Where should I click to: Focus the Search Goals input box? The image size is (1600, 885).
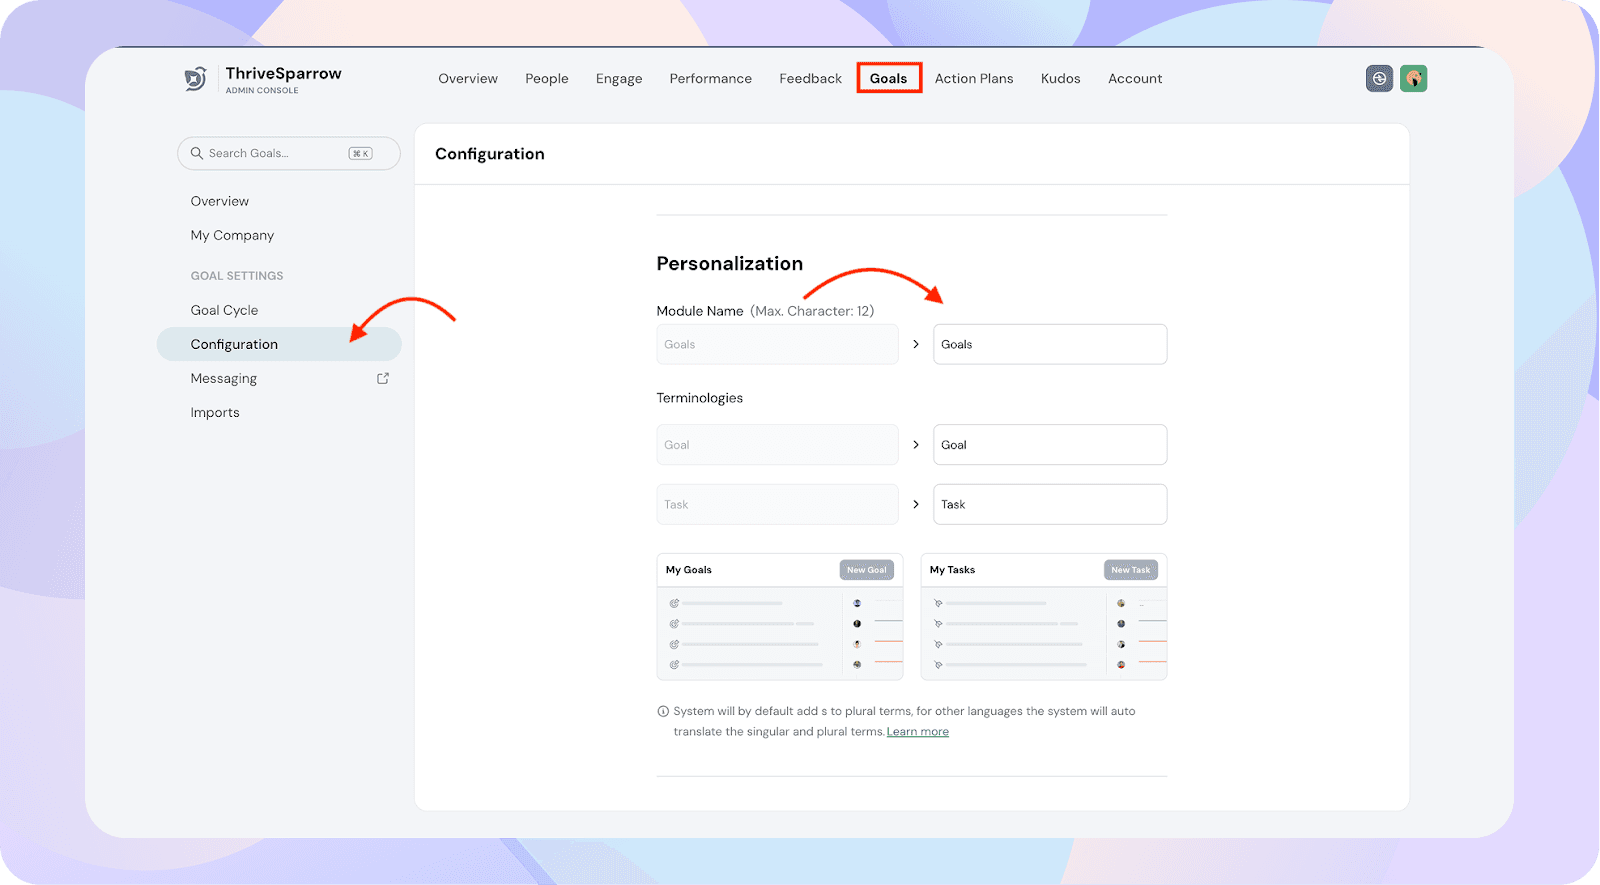tap(275, 153)
